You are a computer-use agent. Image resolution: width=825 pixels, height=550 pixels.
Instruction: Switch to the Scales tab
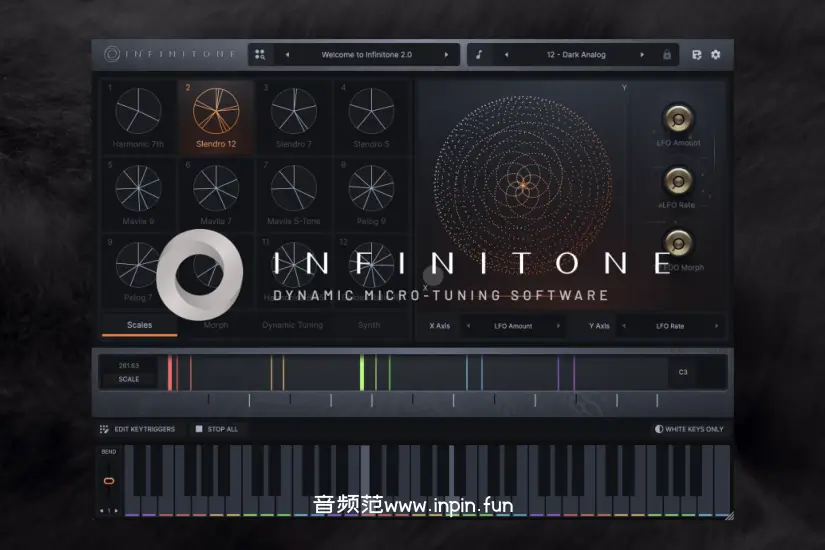click(139, 325)
